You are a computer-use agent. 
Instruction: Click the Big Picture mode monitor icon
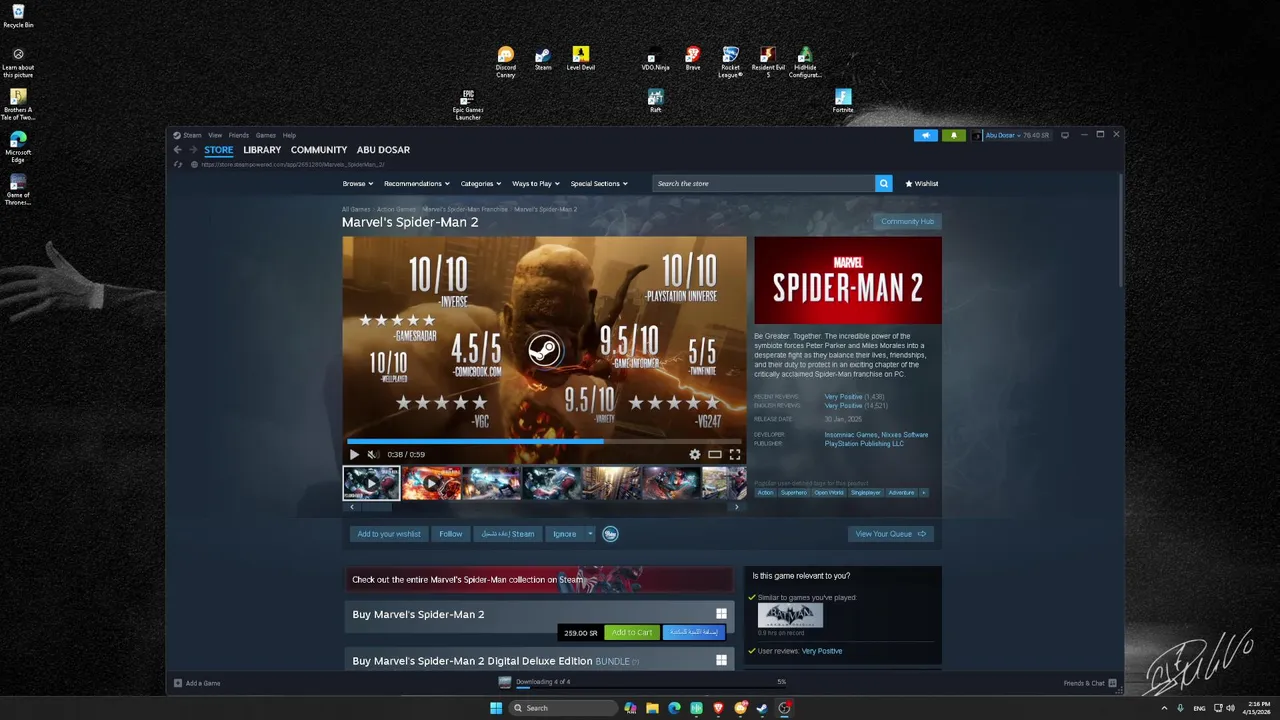[x=1065, y=135]
